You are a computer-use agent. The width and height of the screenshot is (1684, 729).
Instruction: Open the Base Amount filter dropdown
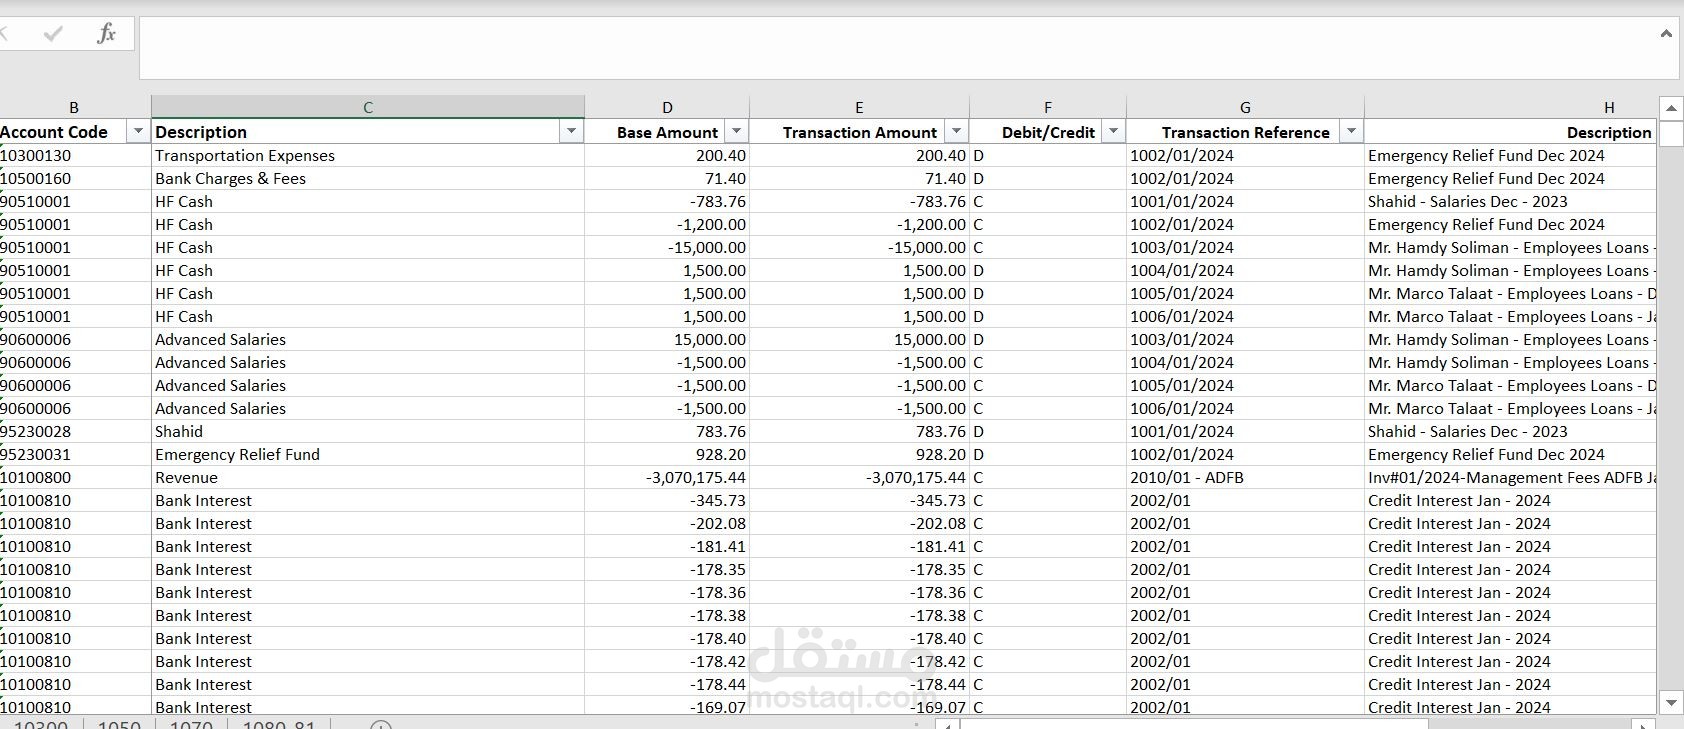coord(736,132)
